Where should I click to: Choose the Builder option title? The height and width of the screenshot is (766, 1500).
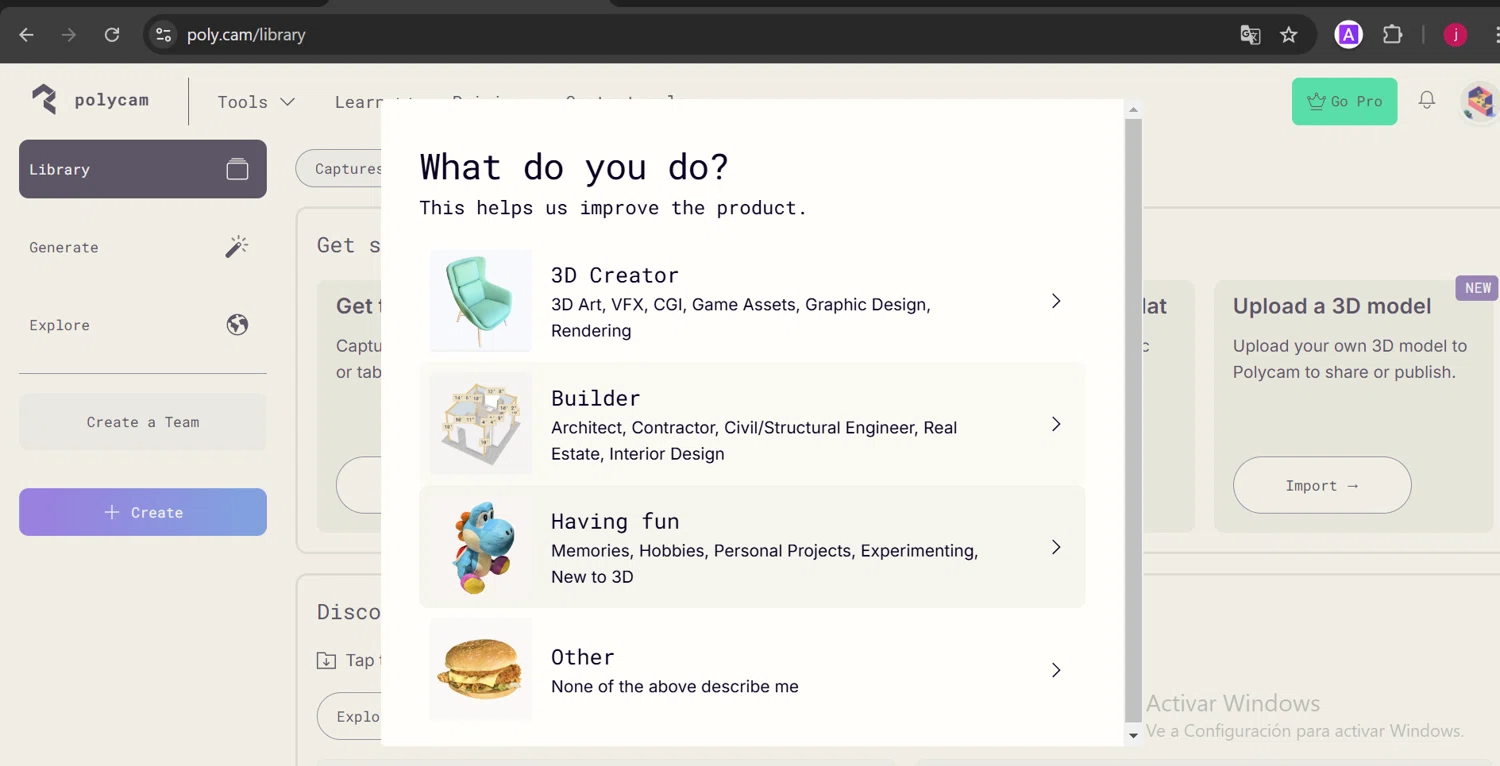(596, 398)
